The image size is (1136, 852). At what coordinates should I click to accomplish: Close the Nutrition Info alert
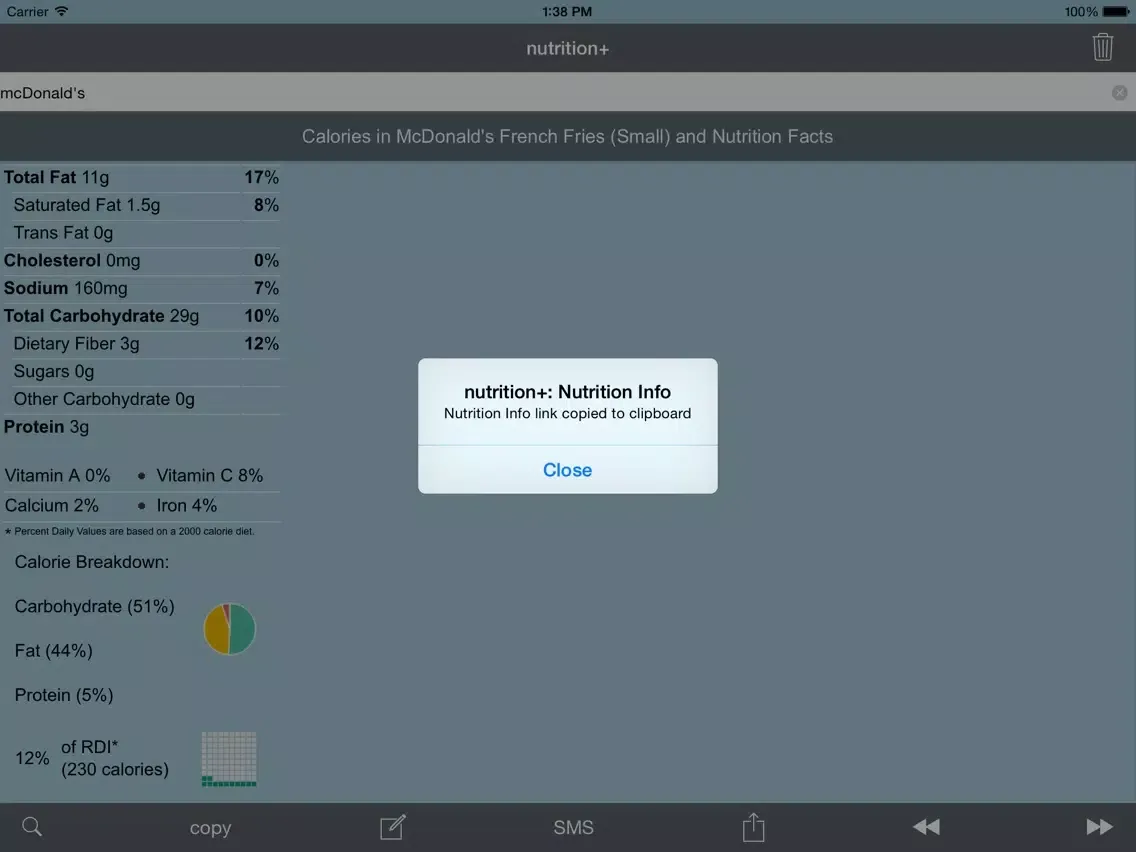click(x=567, y=469)
